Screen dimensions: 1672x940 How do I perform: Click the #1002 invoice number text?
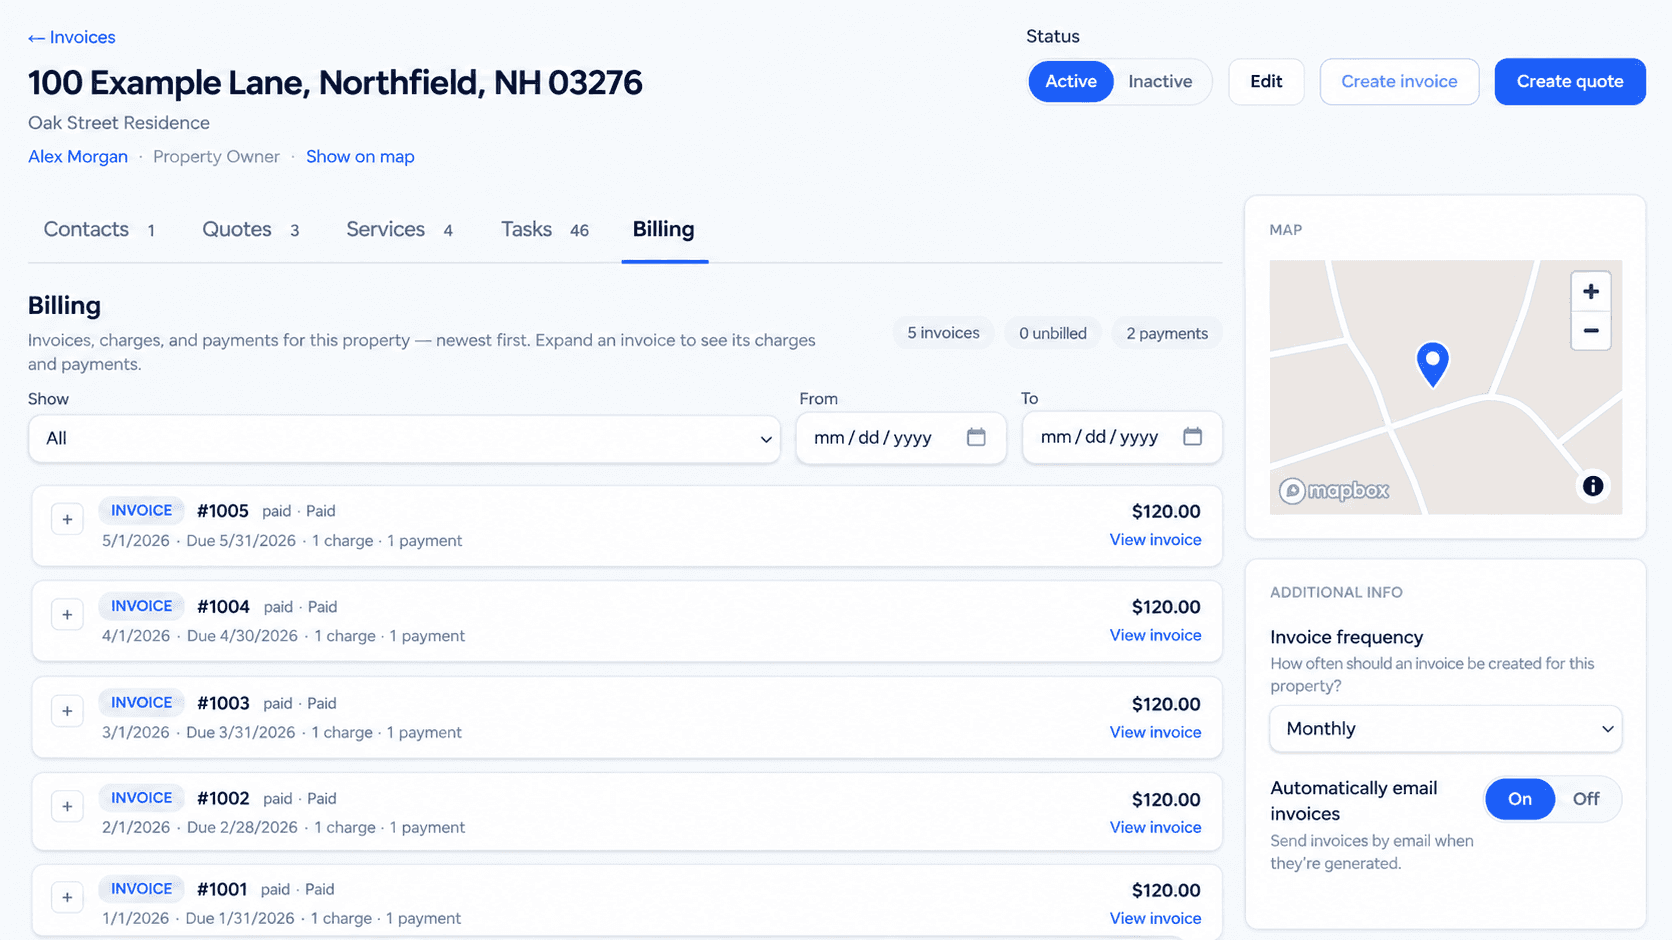tap(223, 799)
